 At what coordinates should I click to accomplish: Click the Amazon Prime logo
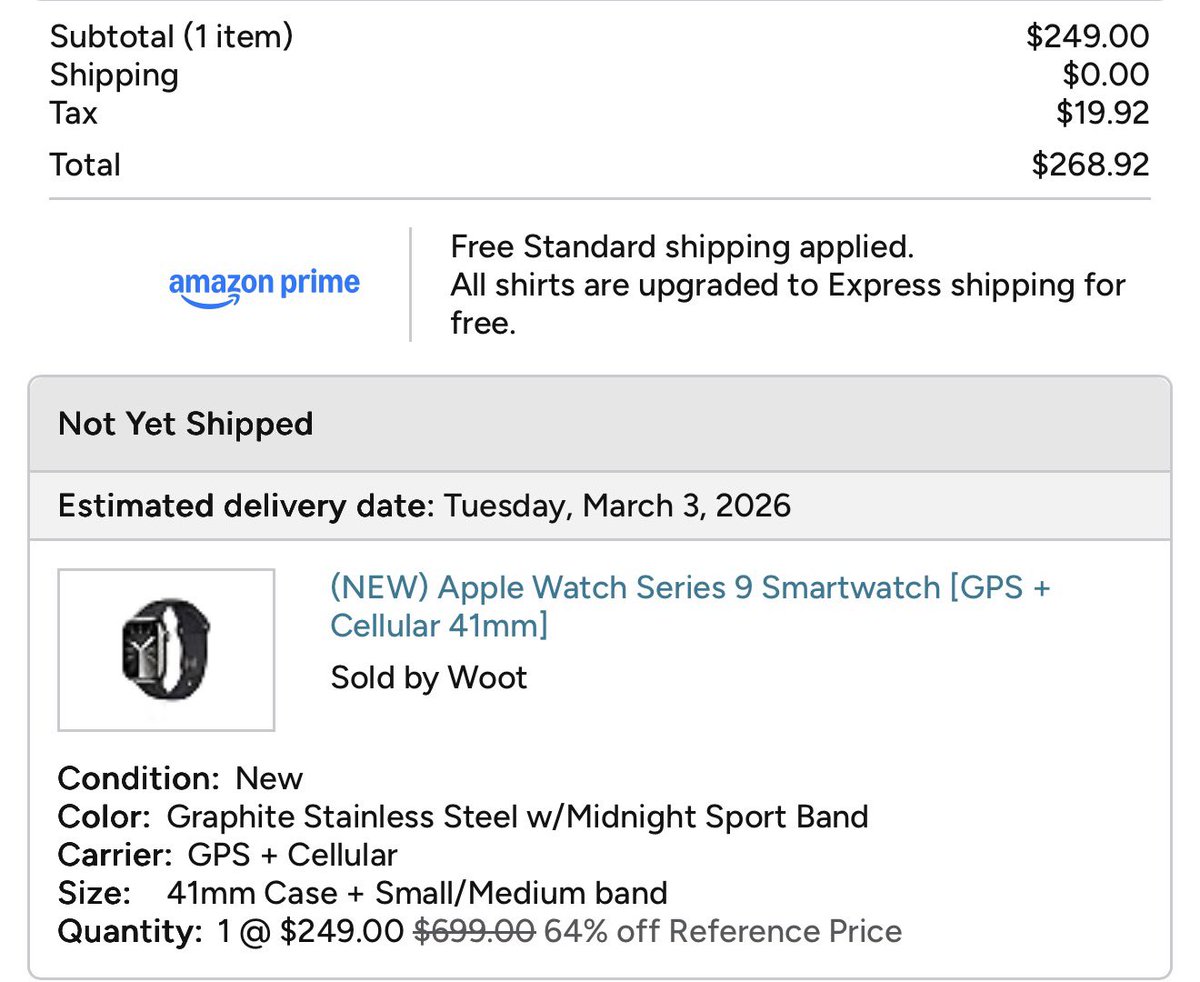264,284
